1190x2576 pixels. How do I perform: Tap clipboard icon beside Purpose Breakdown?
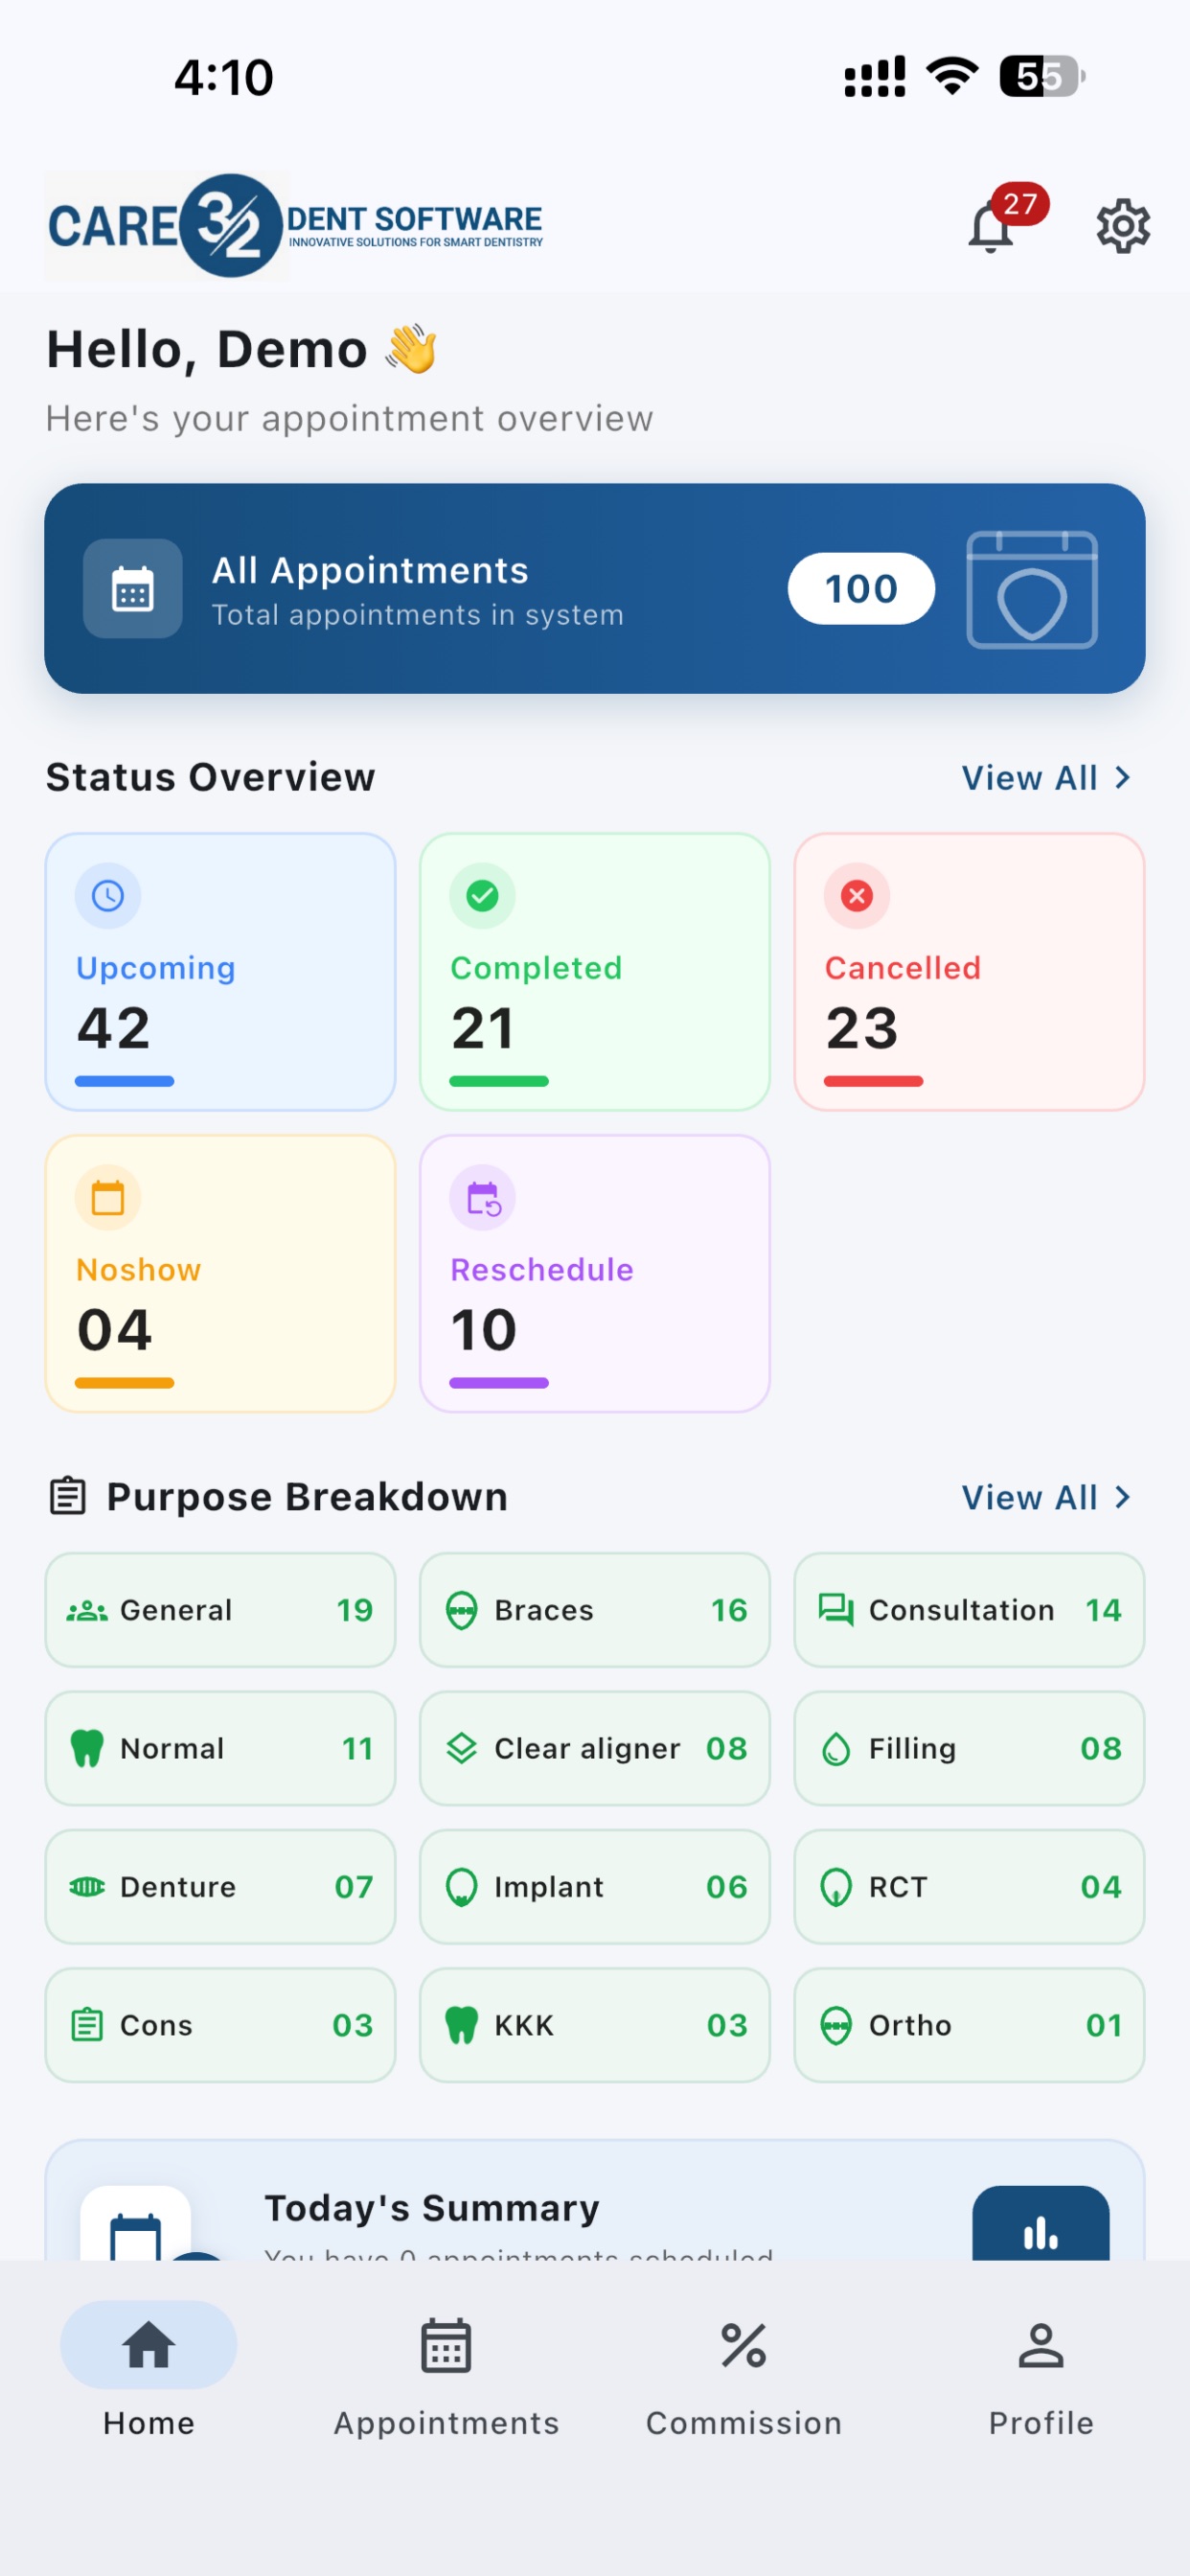[68, 1497]
